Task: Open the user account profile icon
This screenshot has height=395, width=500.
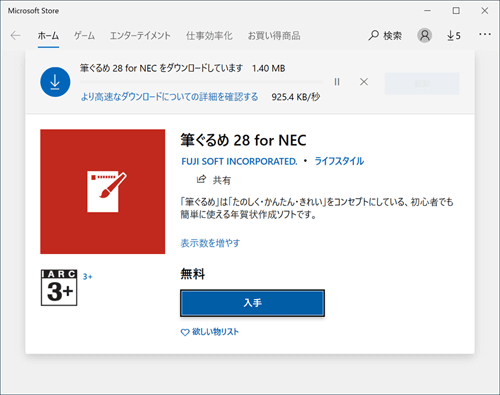Action: [424, 35]
